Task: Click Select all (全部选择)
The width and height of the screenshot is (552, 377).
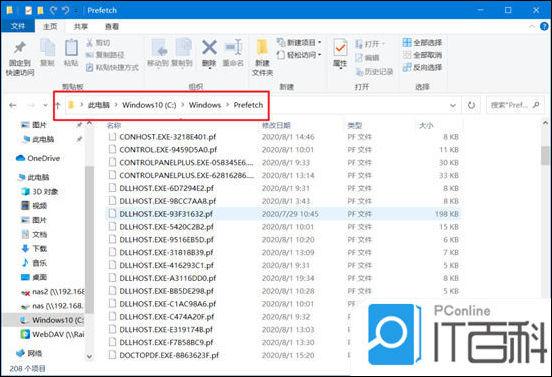Action: pos(422,43)
